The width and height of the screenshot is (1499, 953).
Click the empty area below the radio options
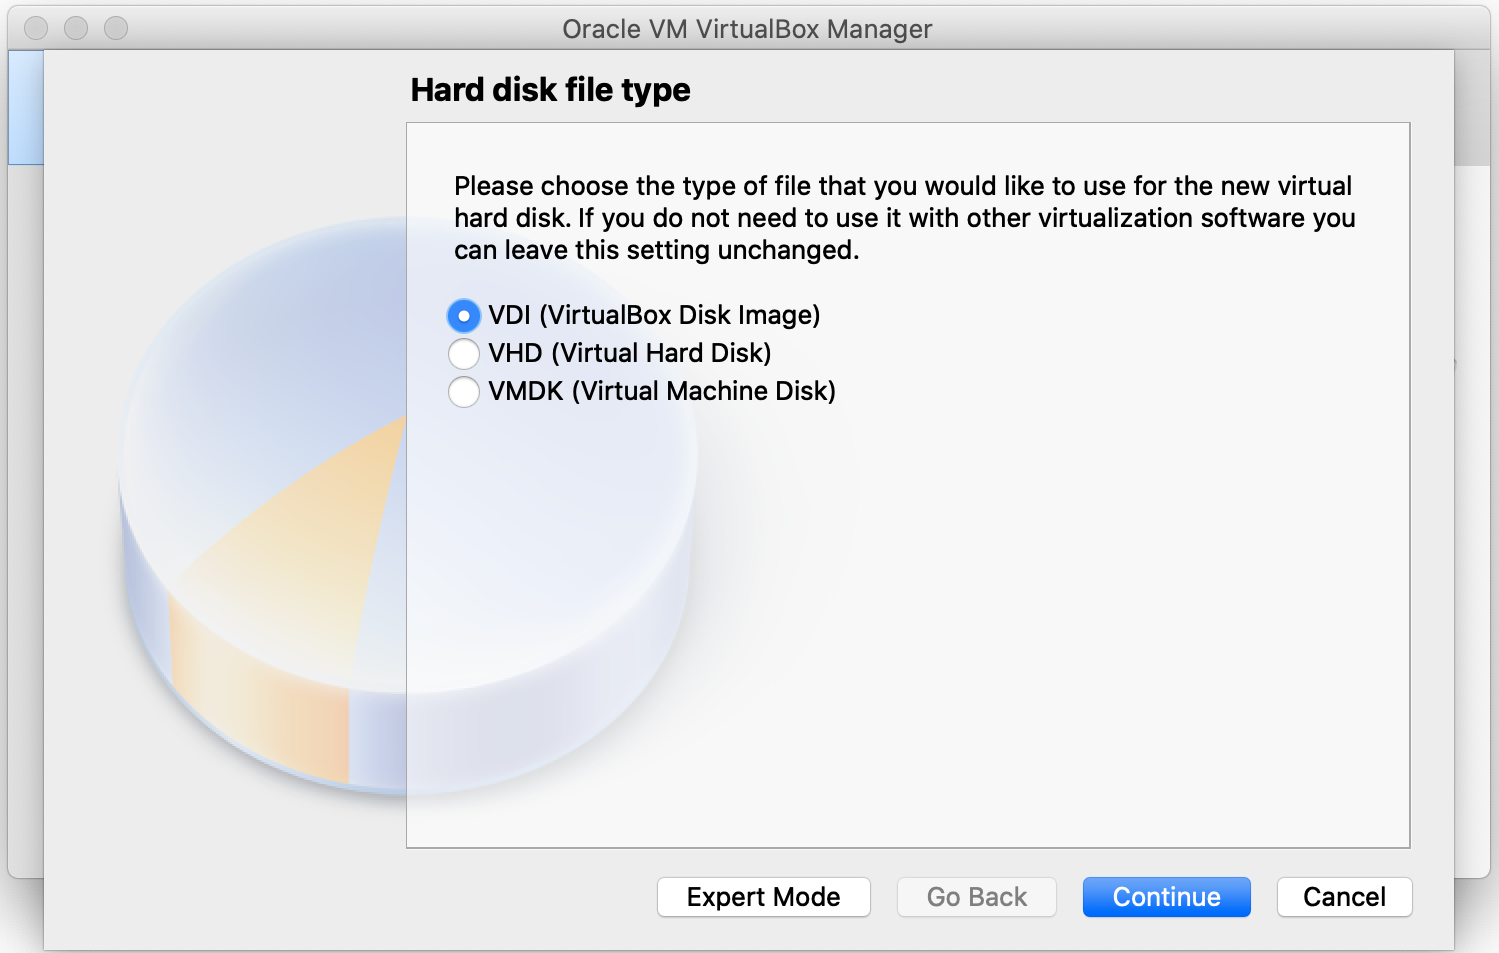(907, 620)
